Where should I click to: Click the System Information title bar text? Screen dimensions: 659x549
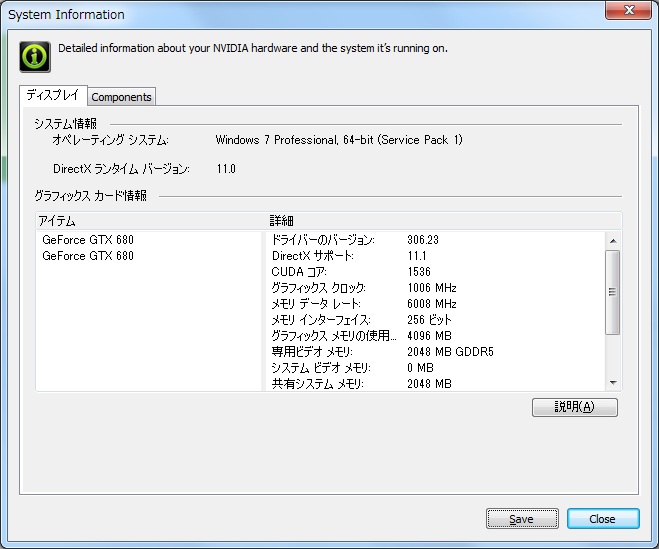tap(66, 15)
